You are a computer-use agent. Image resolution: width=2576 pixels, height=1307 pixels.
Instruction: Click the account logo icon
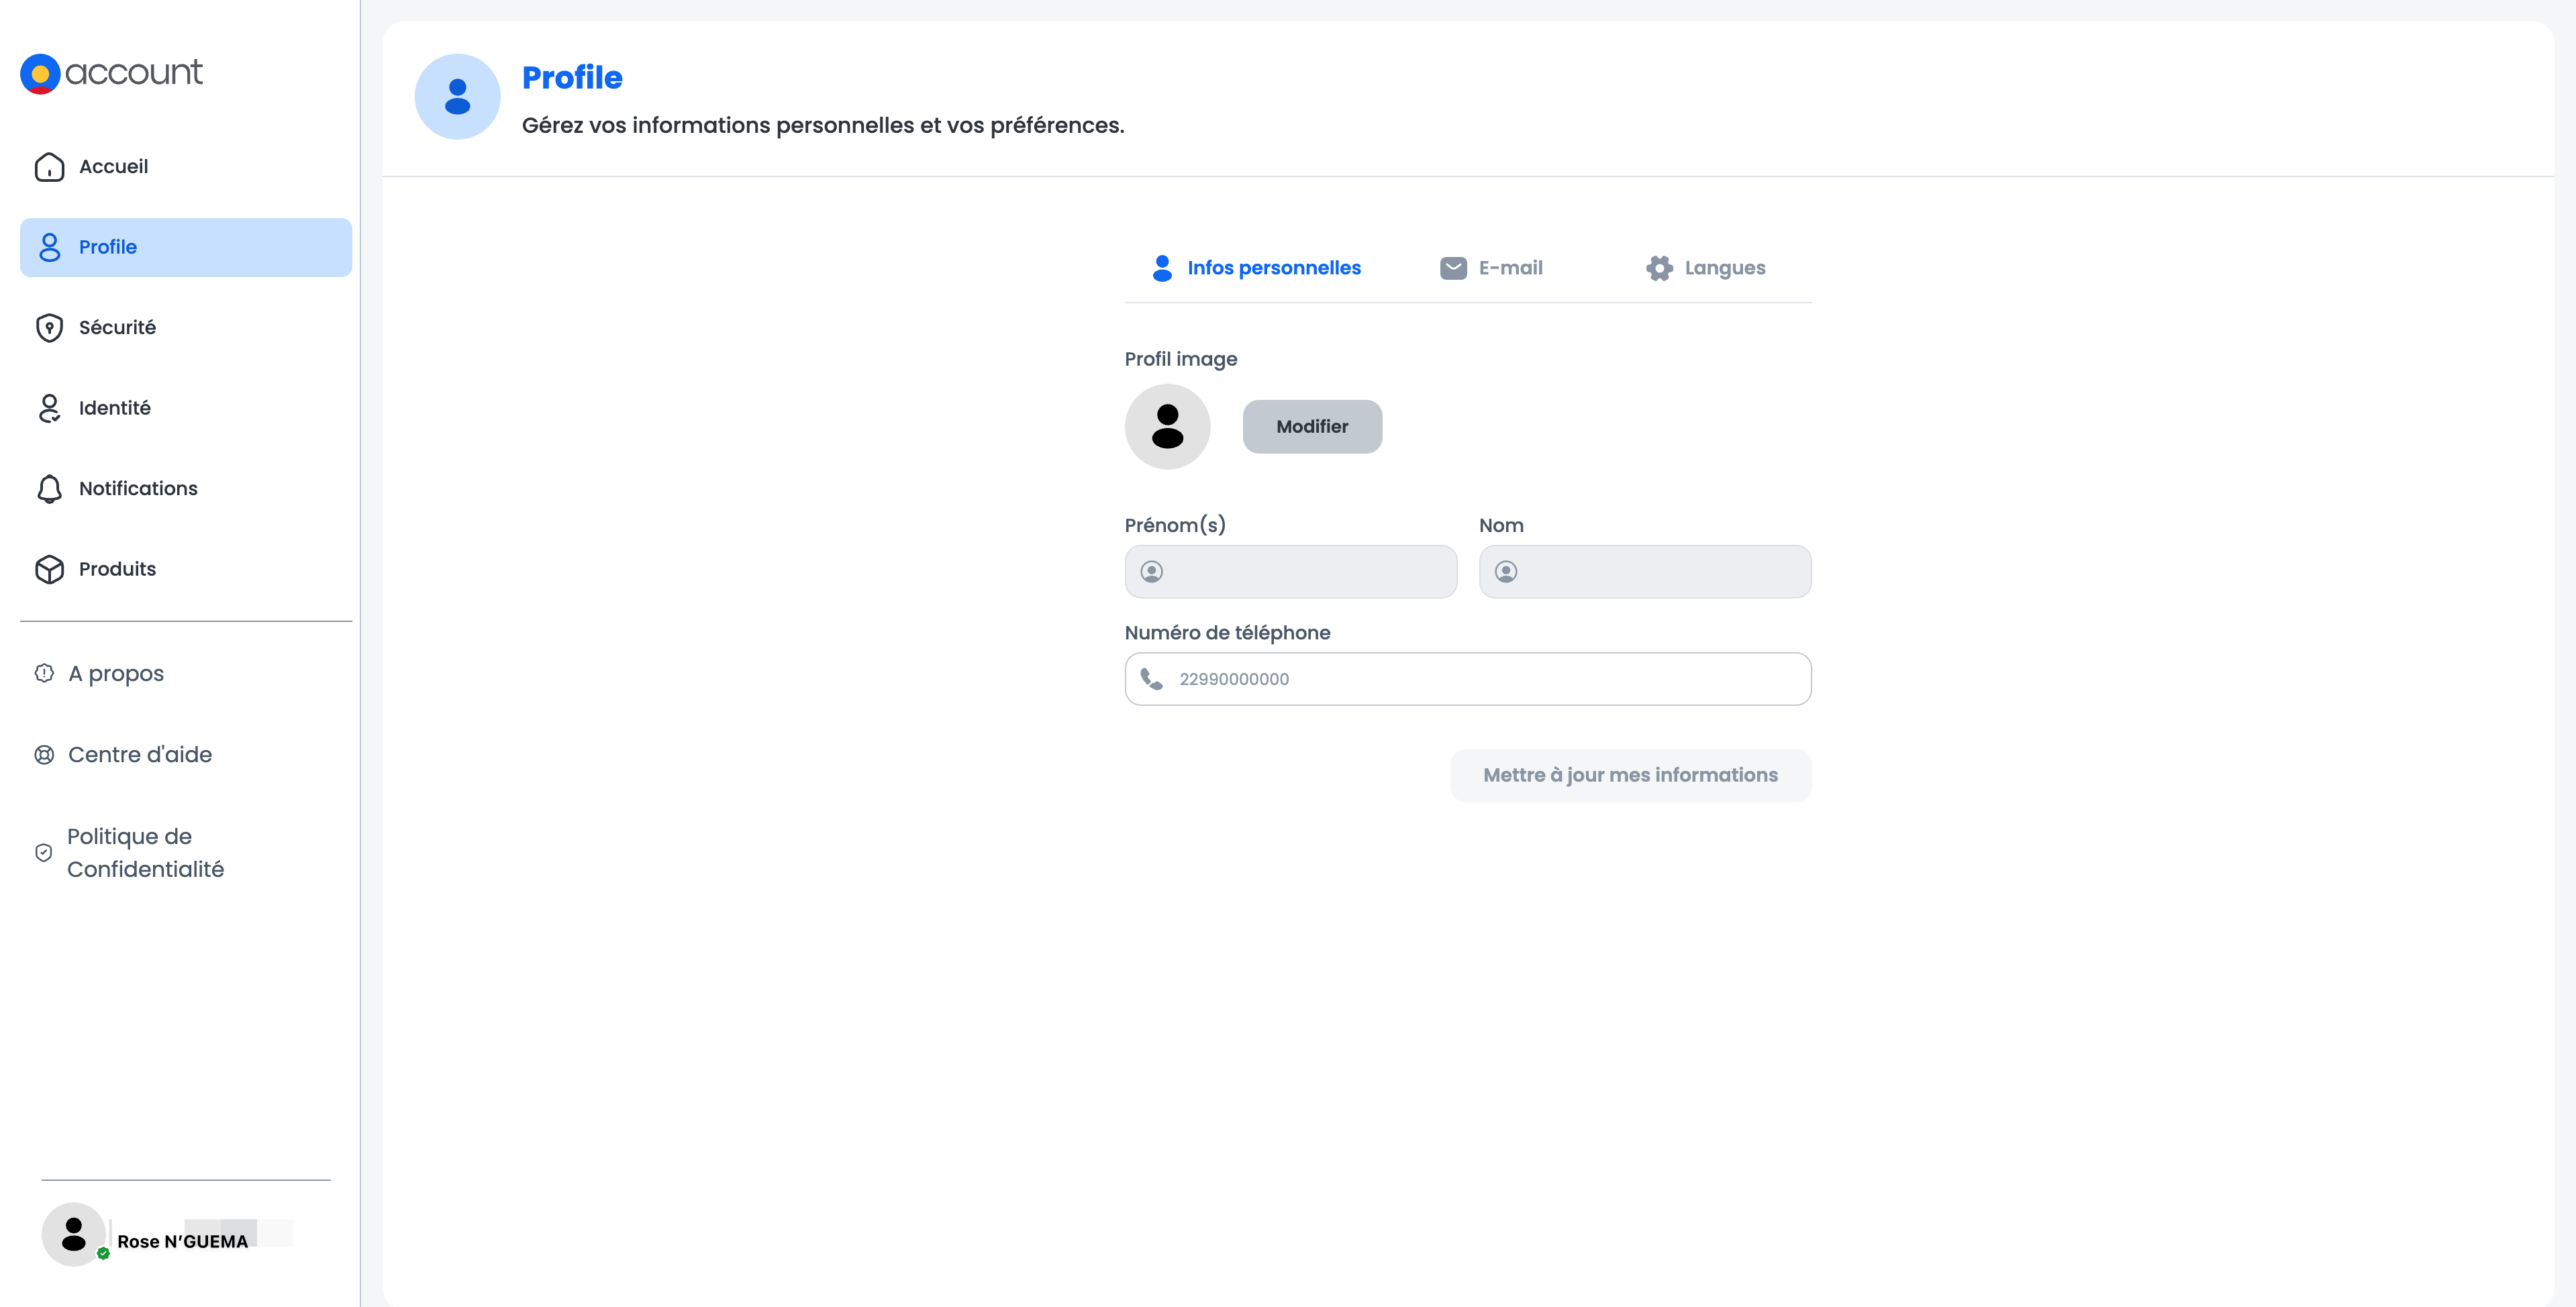click(40, 74)
